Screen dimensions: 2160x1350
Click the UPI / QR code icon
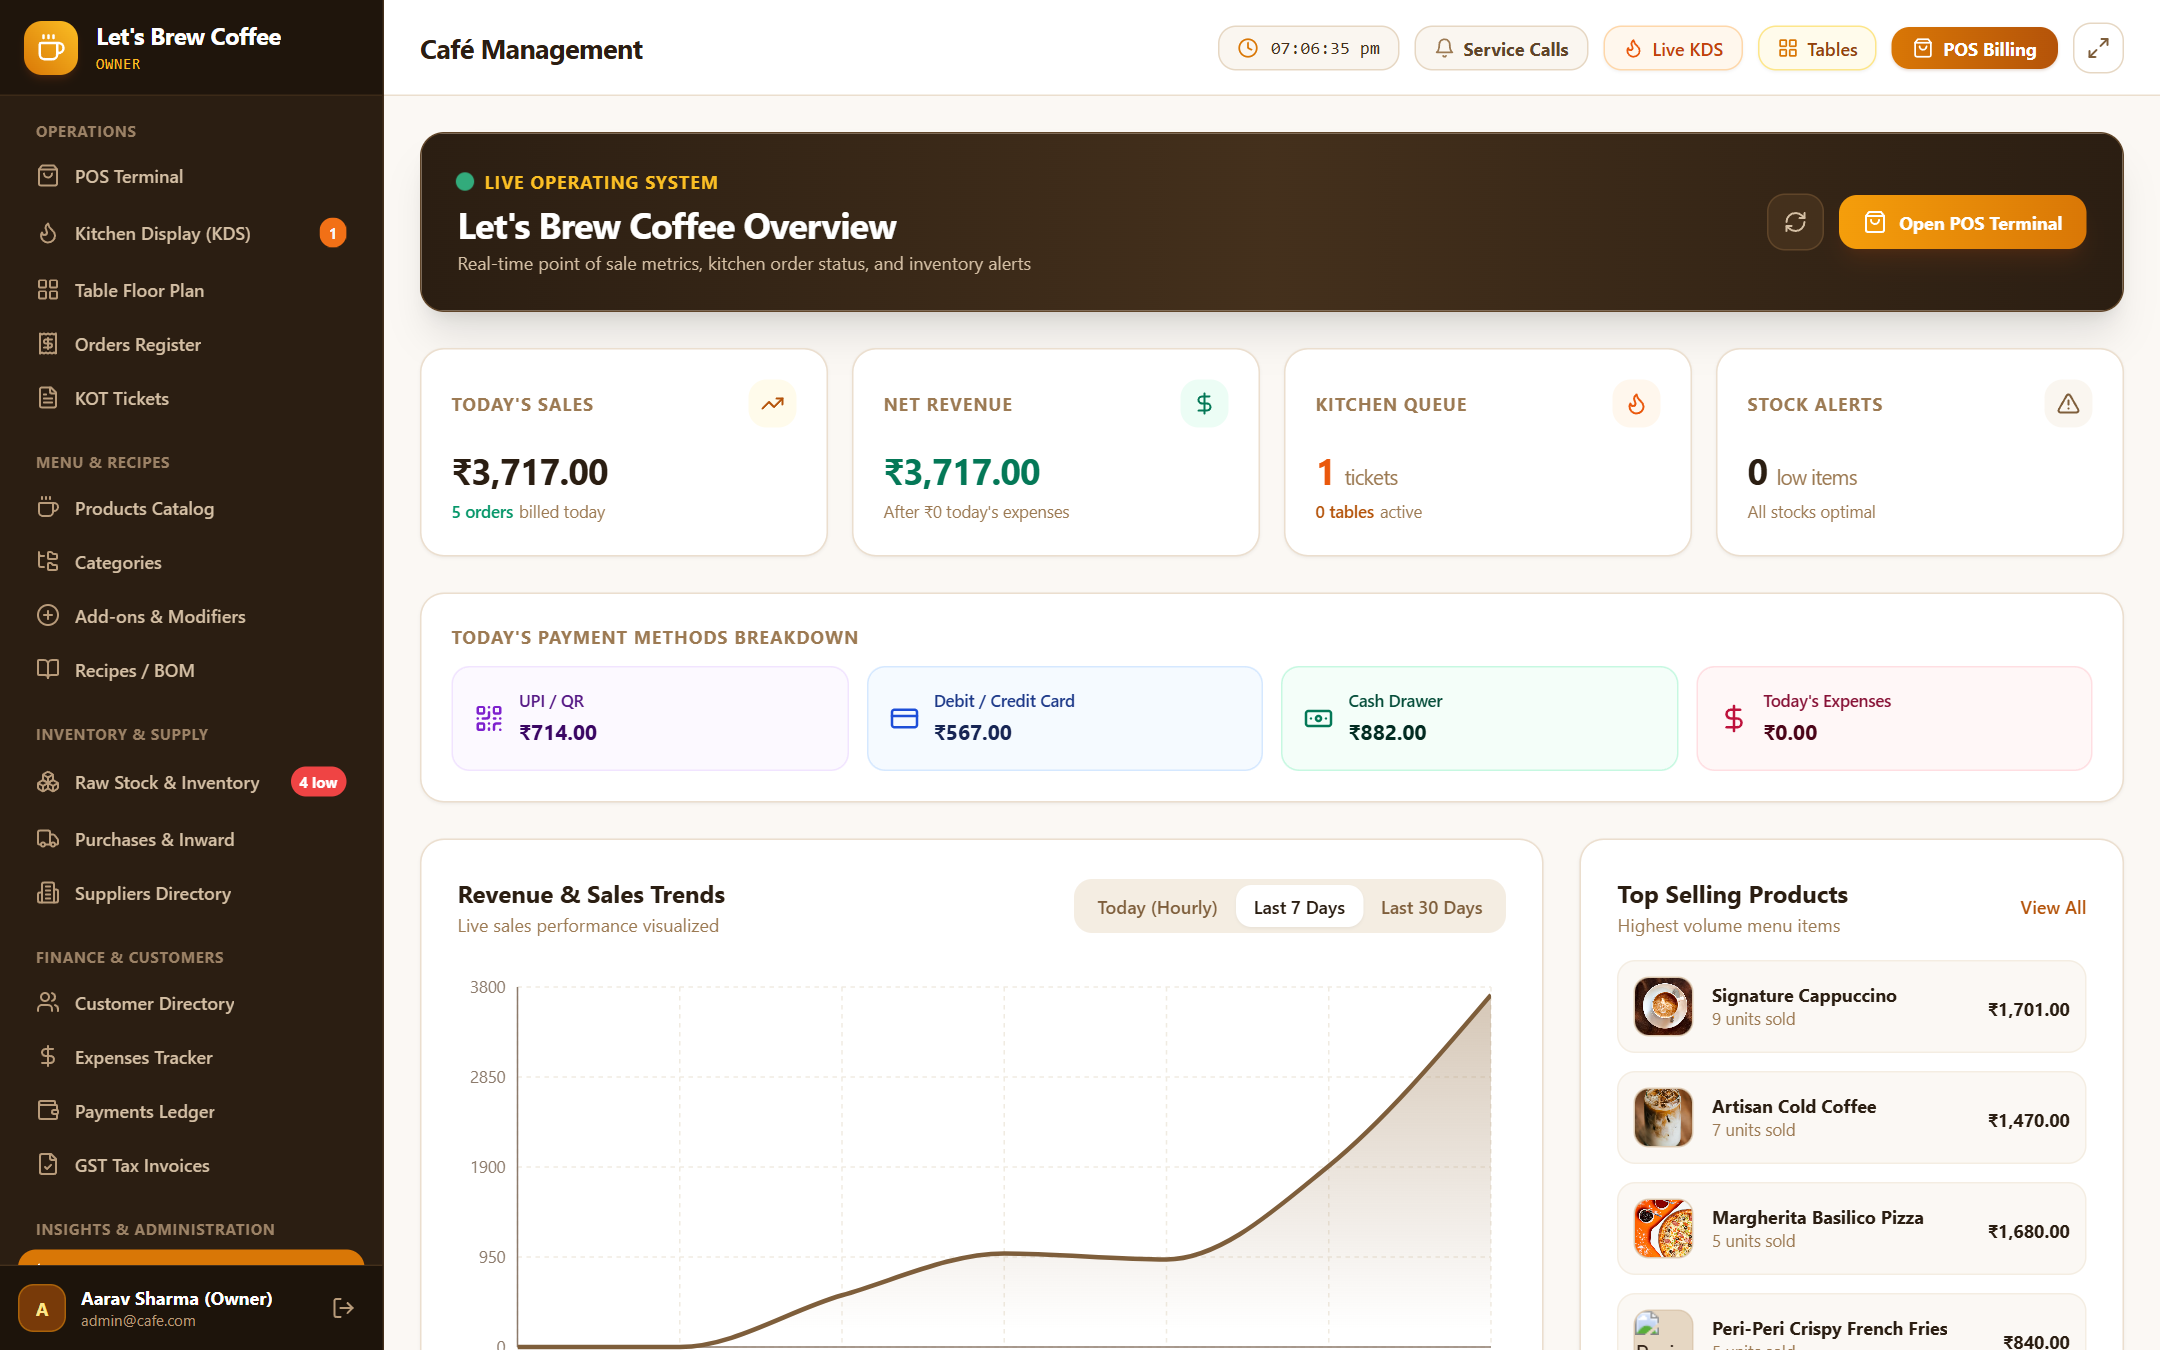[489, 718]
